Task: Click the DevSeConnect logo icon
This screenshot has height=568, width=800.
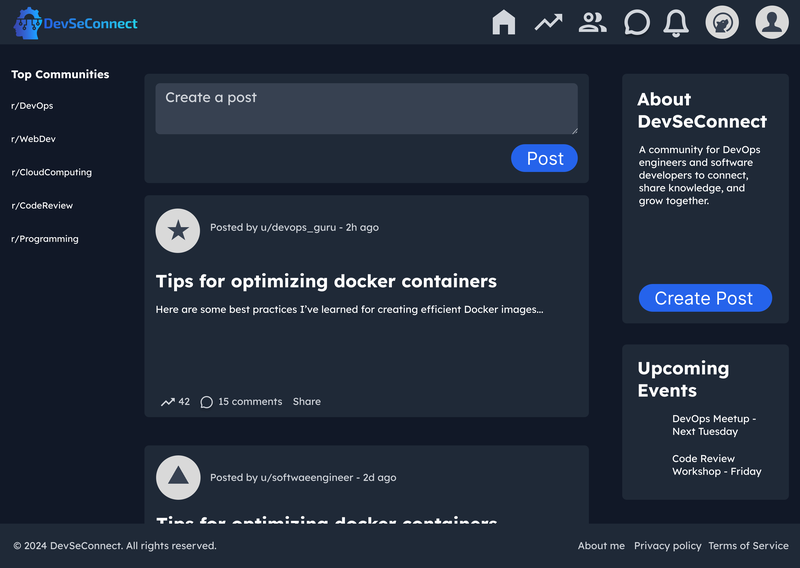Action: [28, 22]
